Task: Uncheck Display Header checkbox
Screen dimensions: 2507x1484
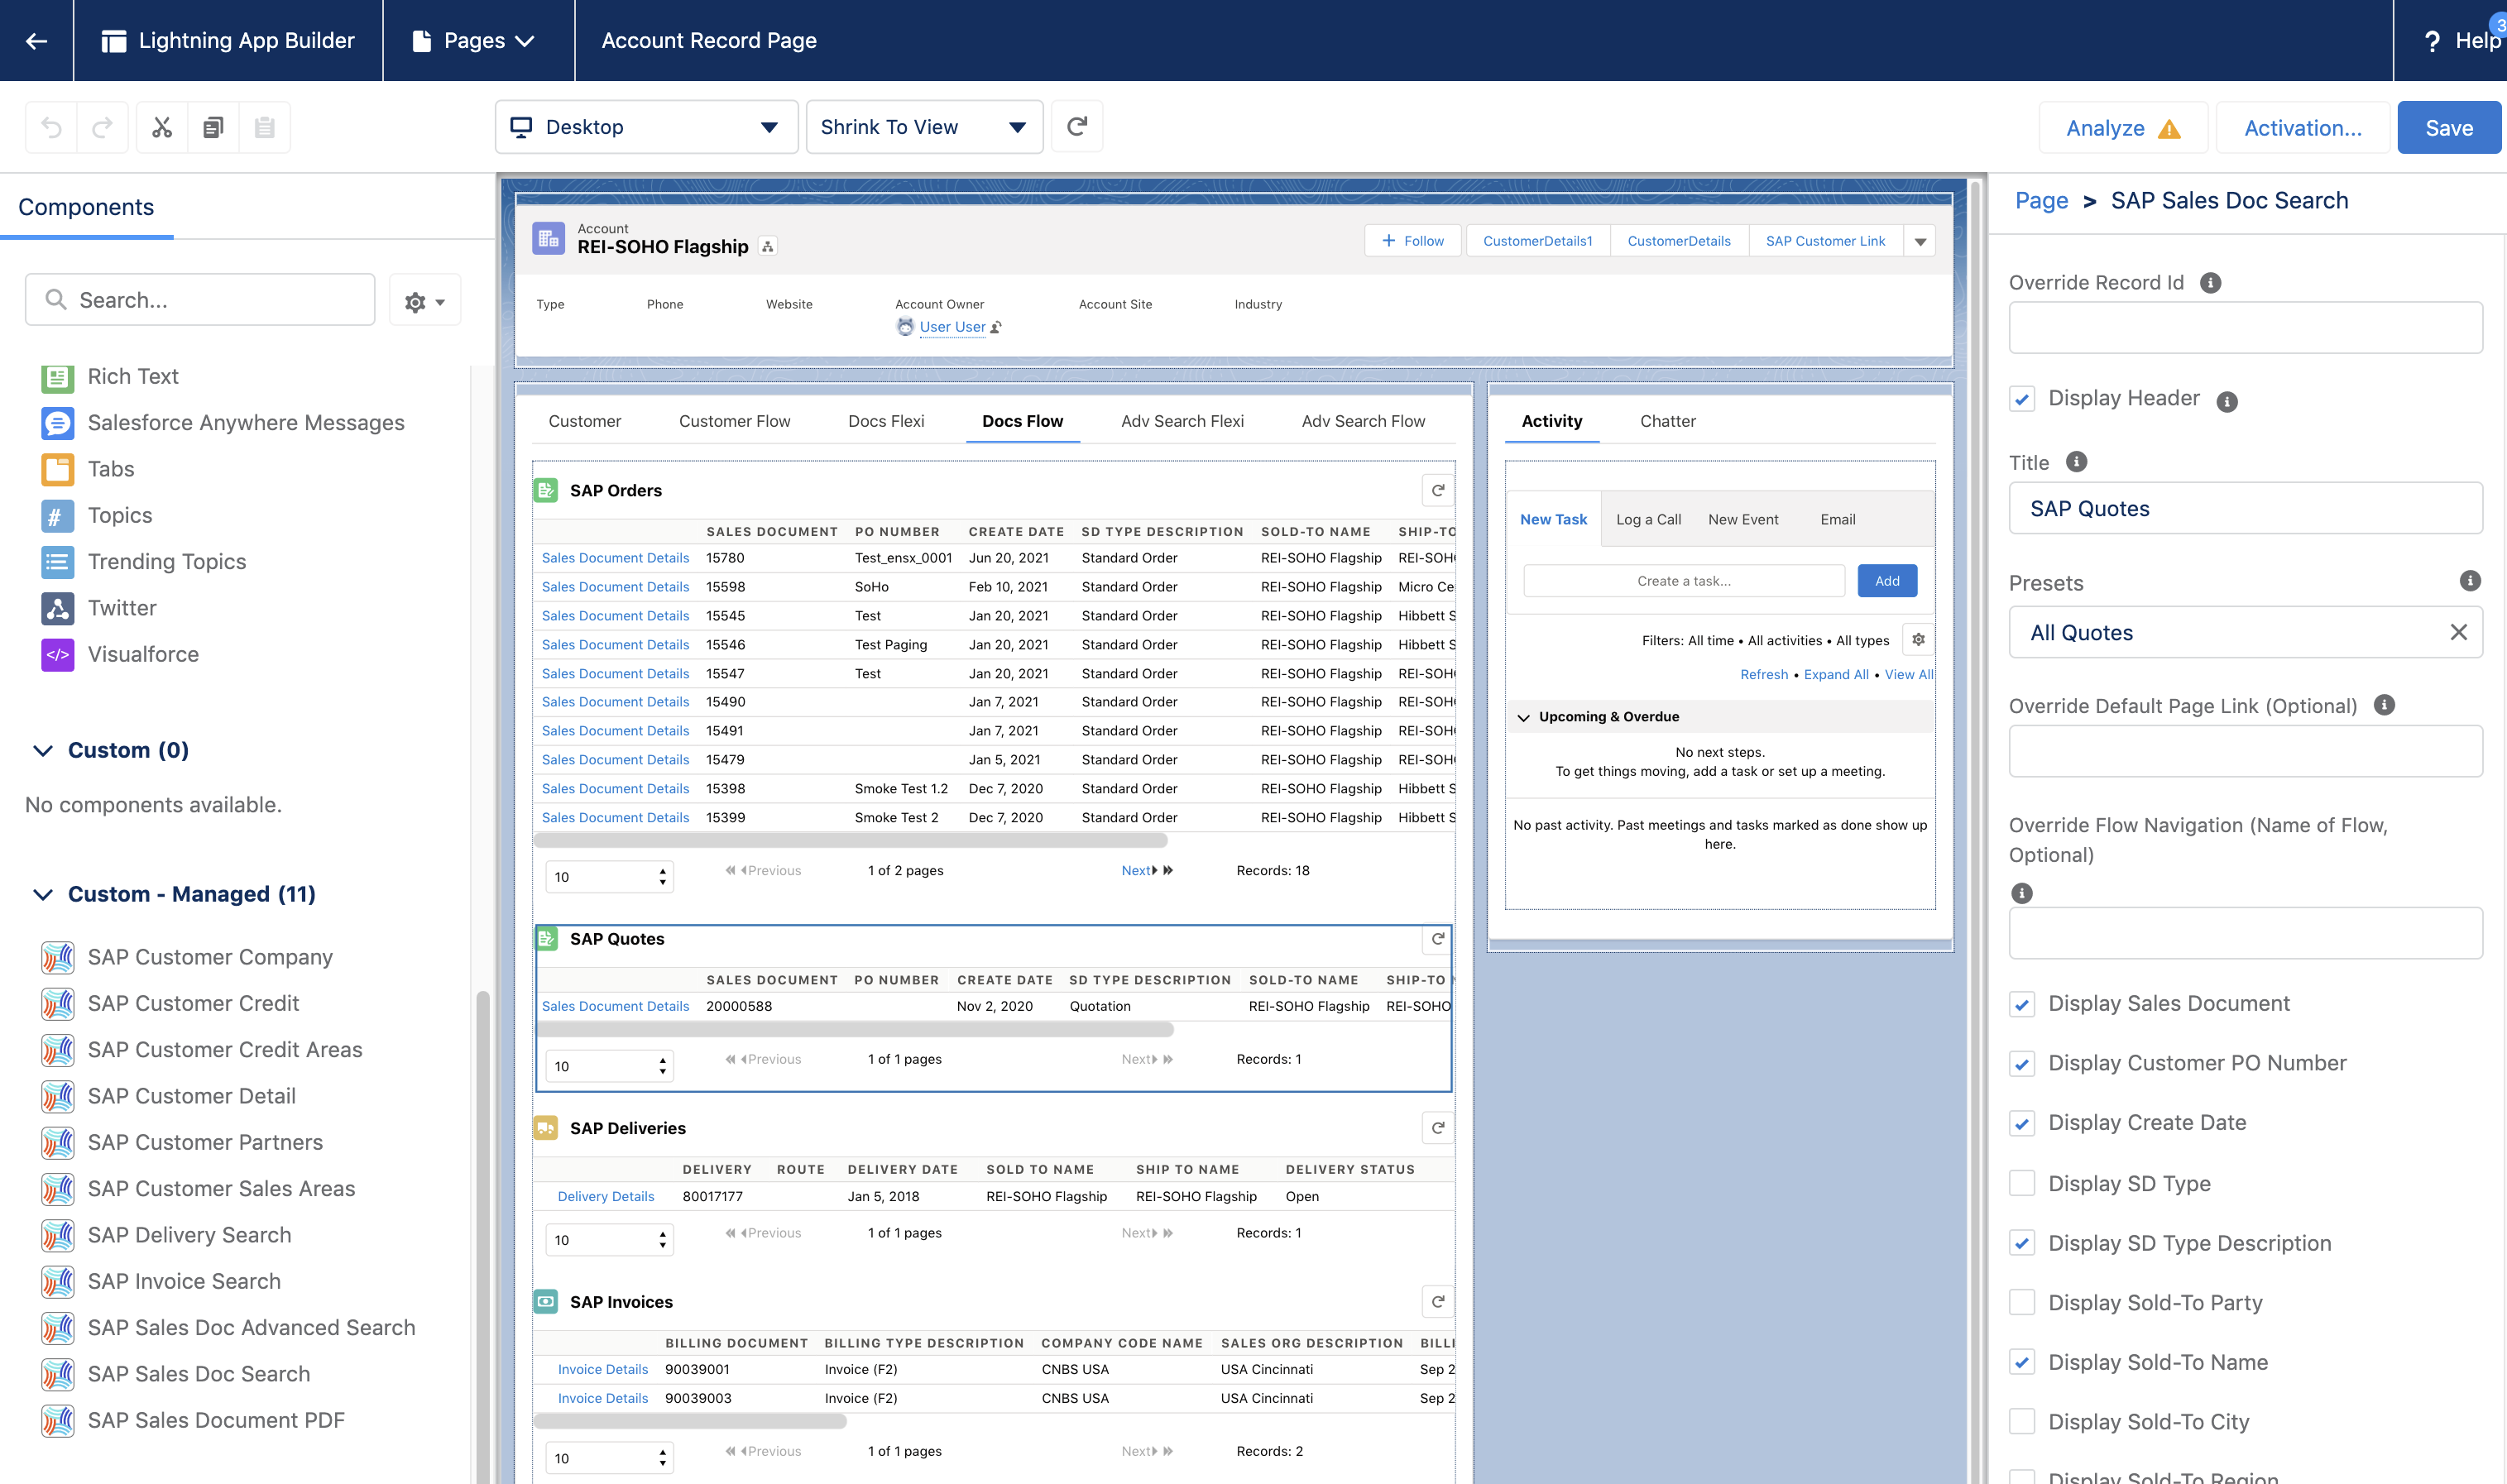Action: (2022, 399)
